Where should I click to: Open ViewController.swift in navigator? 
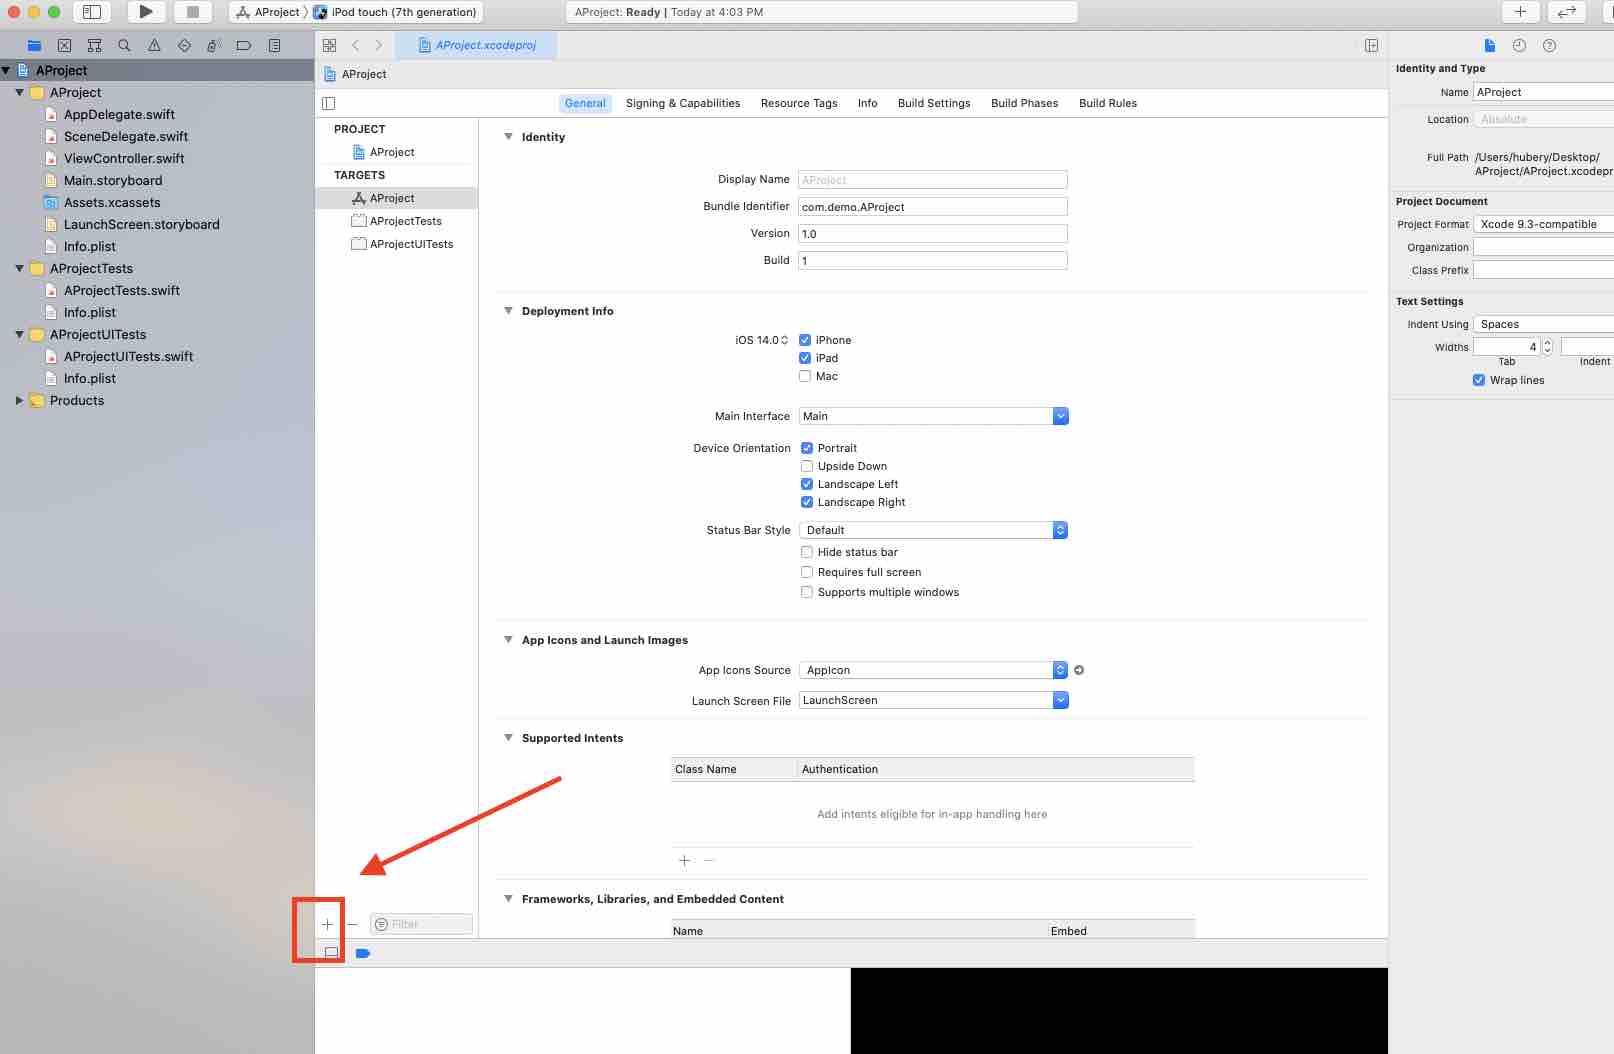point(124,158)
